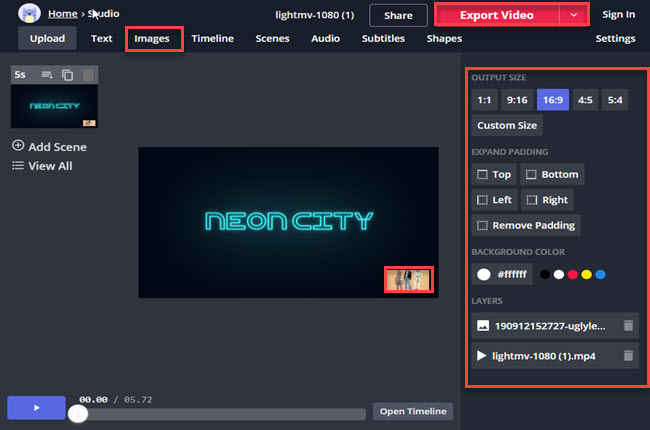Click the Add Scene label
Viewport: 650px width, 430px height.
pyautogui.click(x=58, y=147)
